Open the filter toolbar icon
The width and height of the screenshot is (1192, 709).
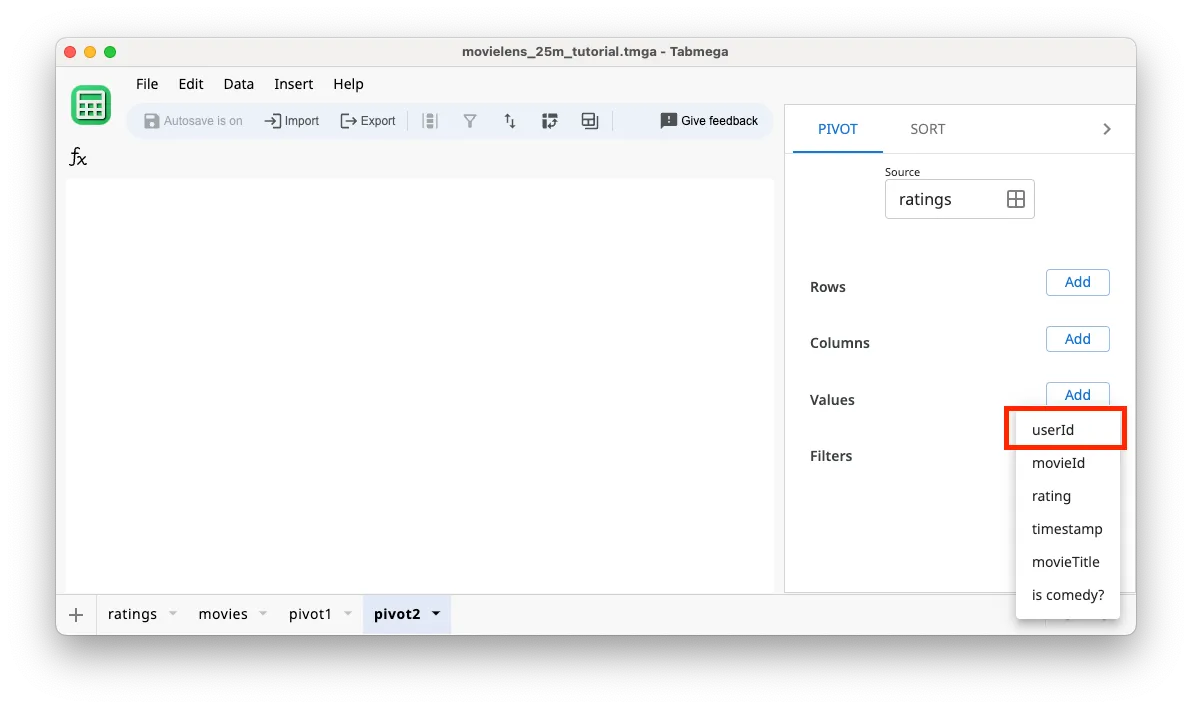click(x=470, y=120)
